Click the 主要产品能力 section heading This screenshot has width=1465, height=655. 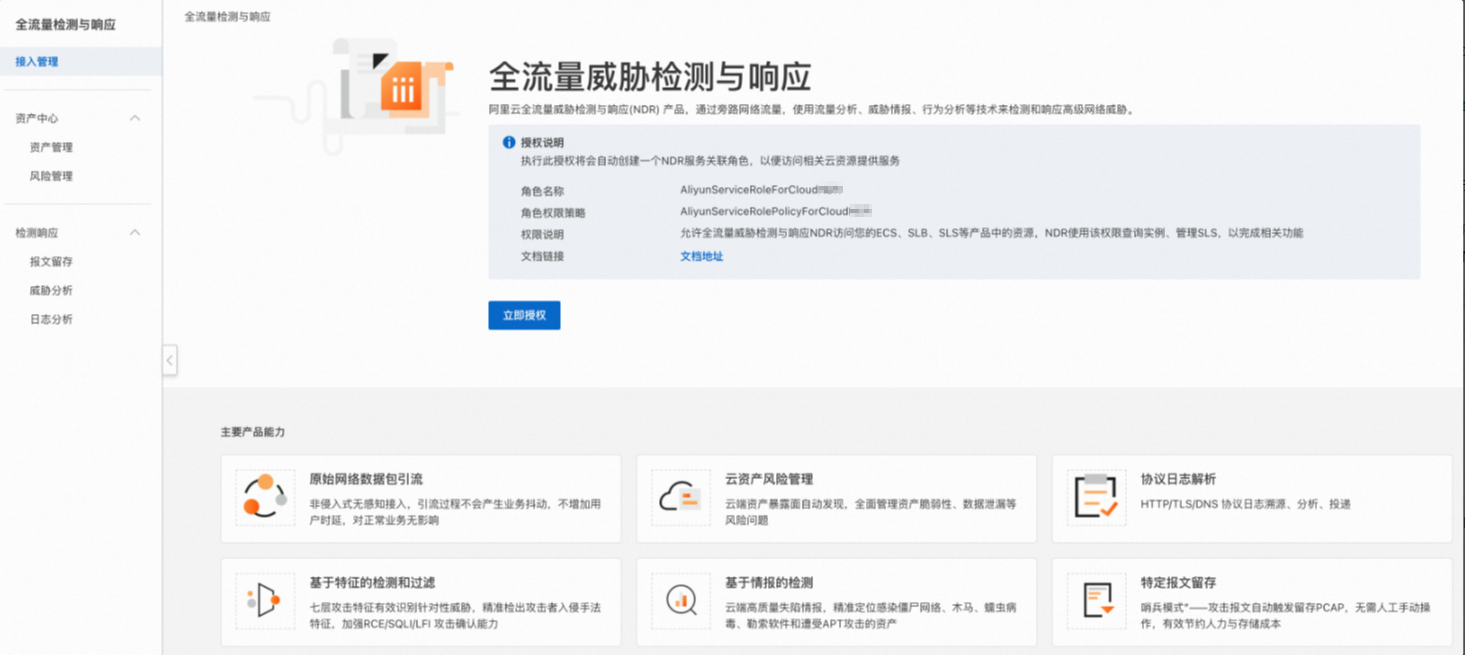(x=253, y=432)
